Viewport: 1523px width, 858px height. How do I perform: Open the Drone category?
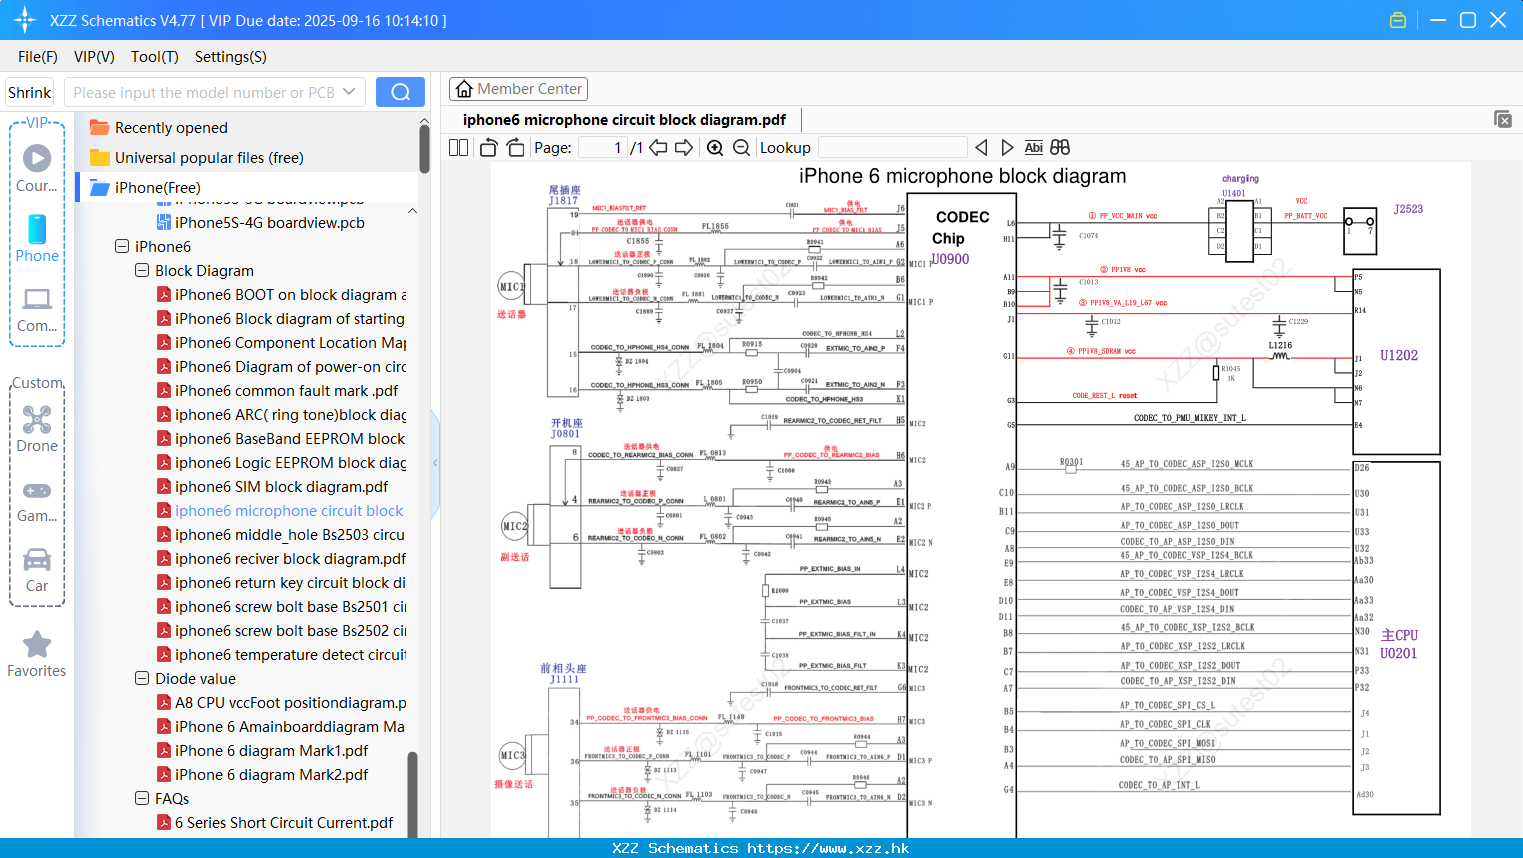[37, 428]
